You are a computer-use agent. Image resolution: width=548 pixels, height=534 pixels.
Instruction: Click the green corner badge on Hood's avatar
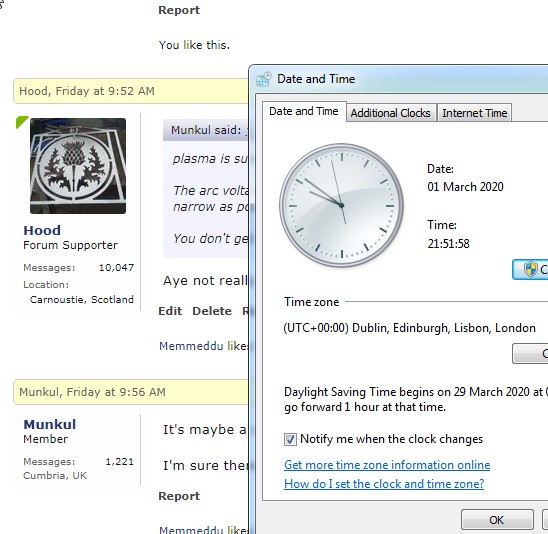[x=21, y=122]
